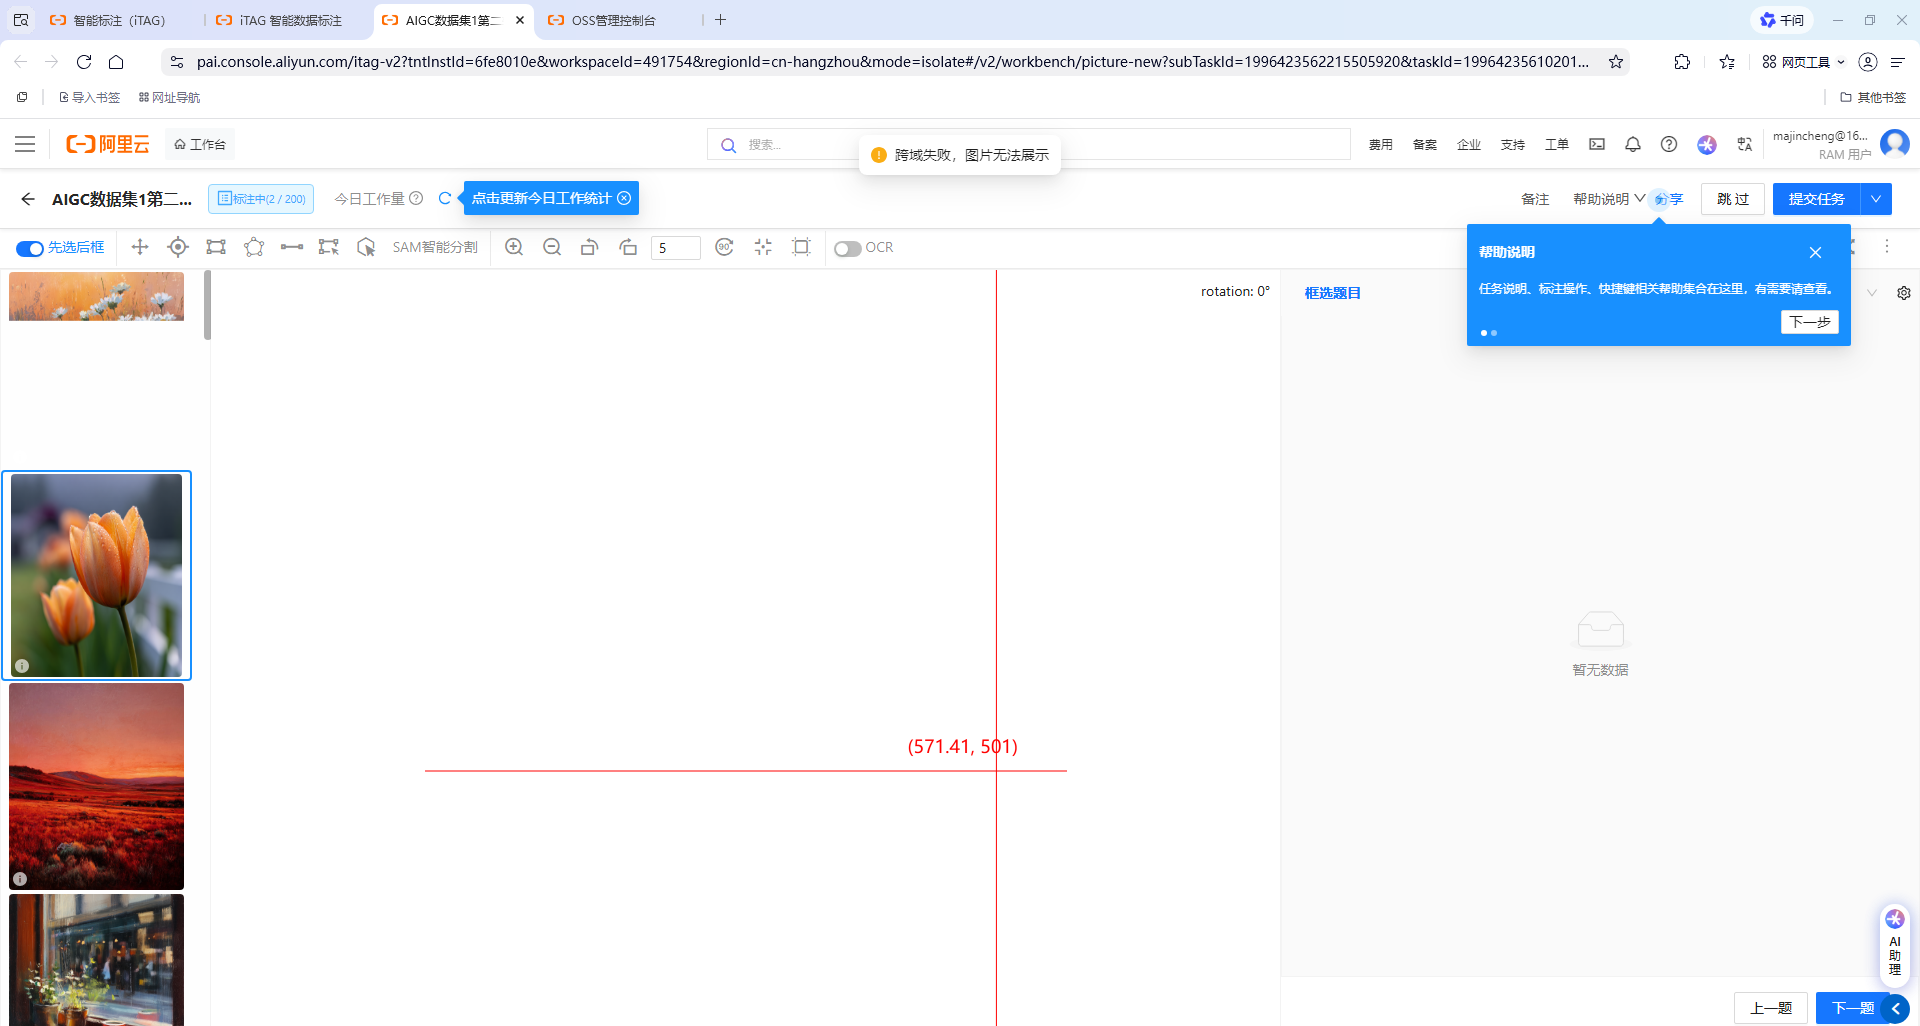Open the 提交任务 dropdown arrow
This screenshot has width=1920, height=1026.
(1876, 199)
